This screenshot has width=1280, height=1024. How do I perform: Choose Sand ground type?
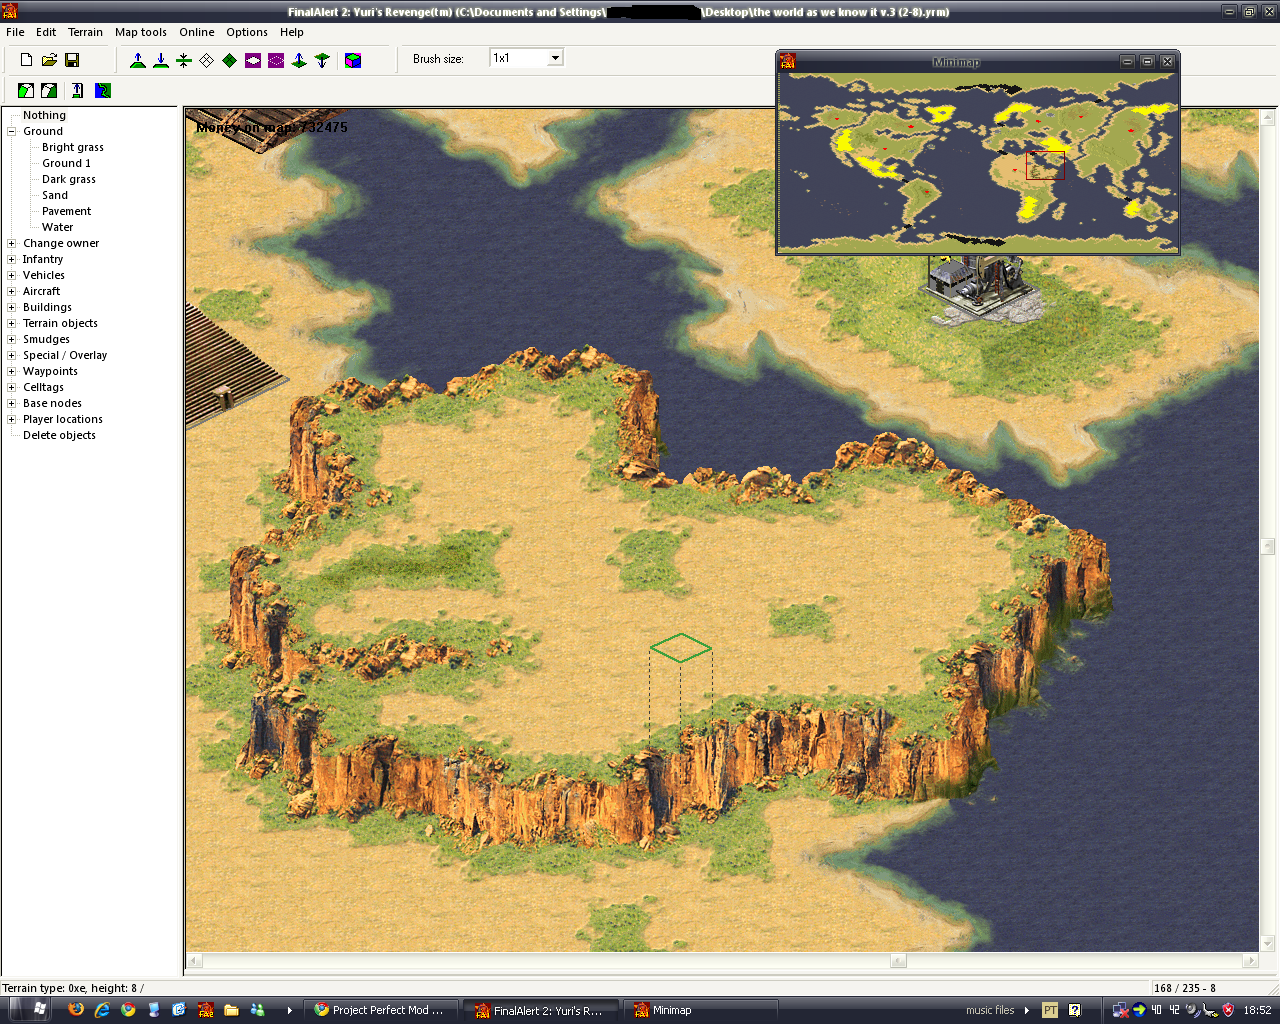[x=55, y=195]
